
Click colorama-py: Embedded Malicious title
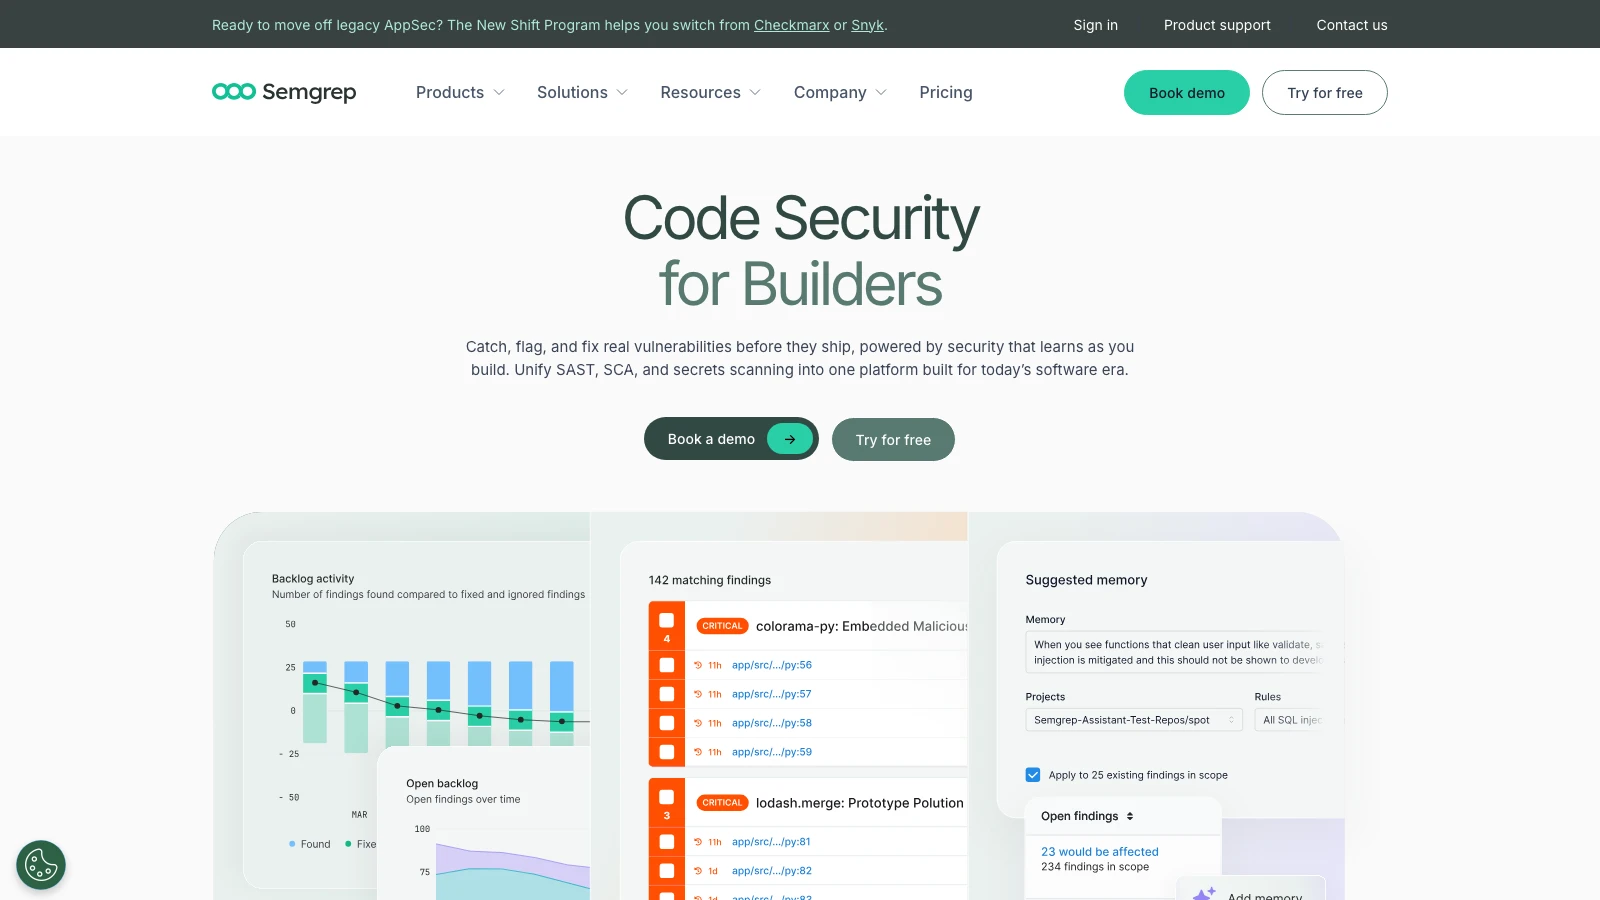click(x=862, y=626)
